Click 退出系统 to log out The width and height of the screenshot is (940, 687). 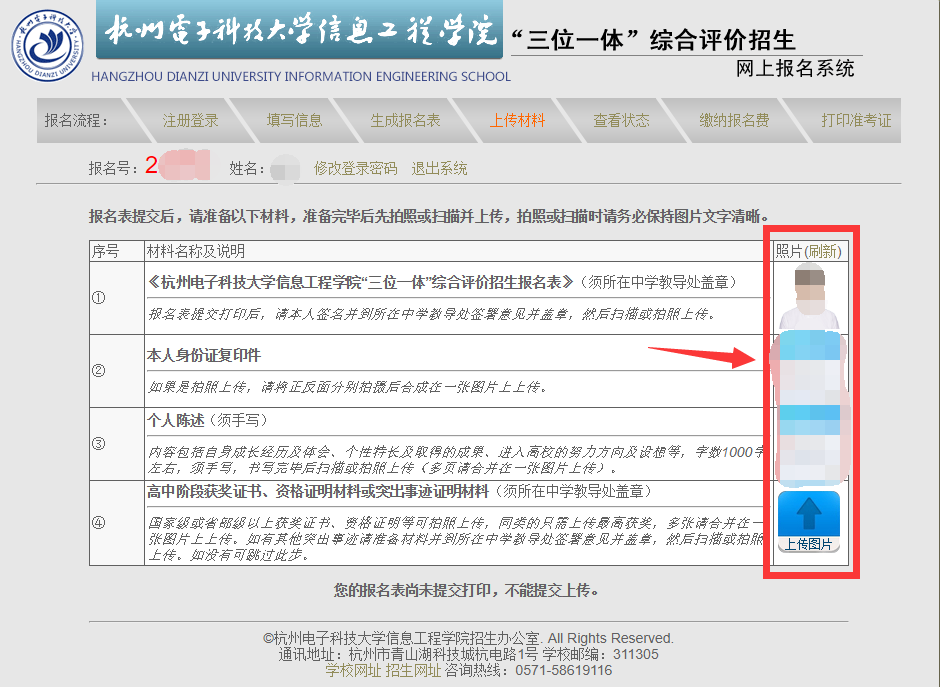pyautogui.click(x=439, y=168)
